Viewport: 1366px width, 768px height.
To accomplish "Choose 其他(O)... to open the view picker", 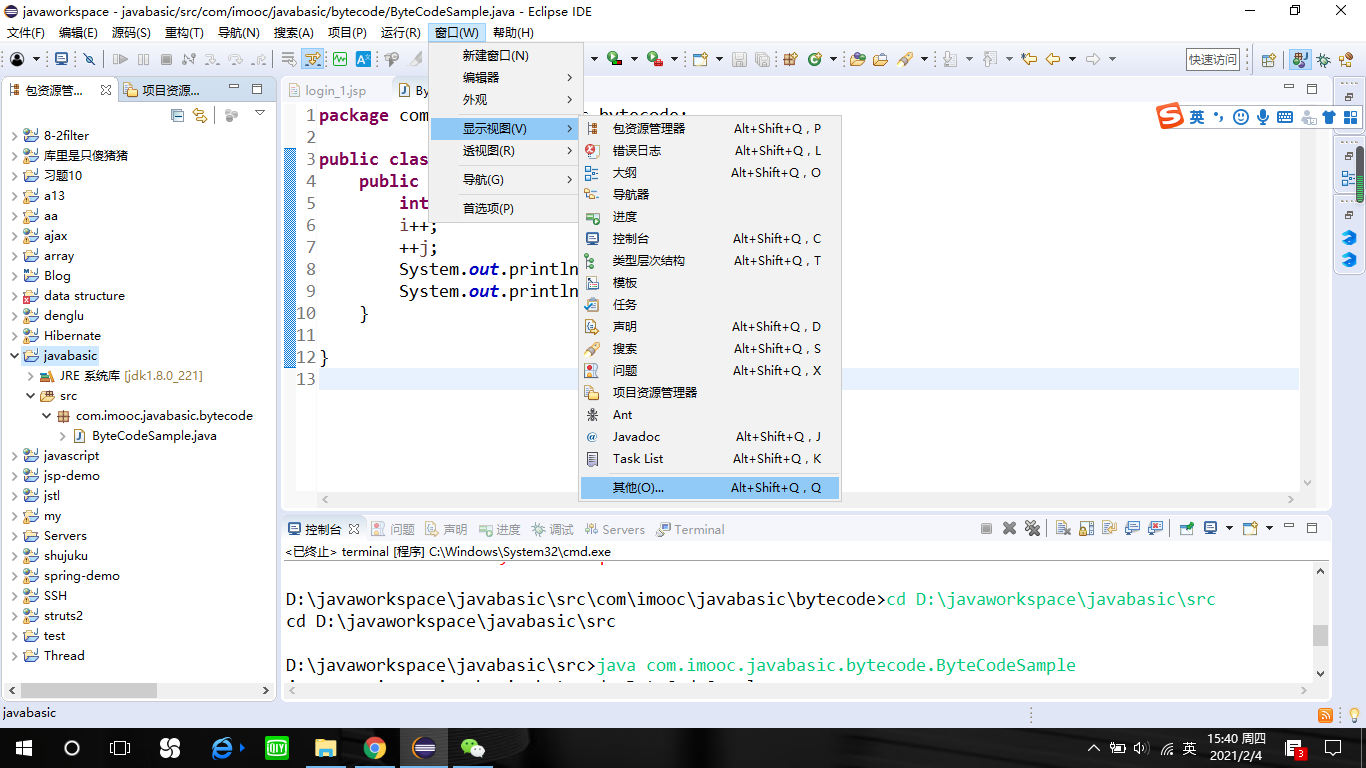I will [630, 487].
